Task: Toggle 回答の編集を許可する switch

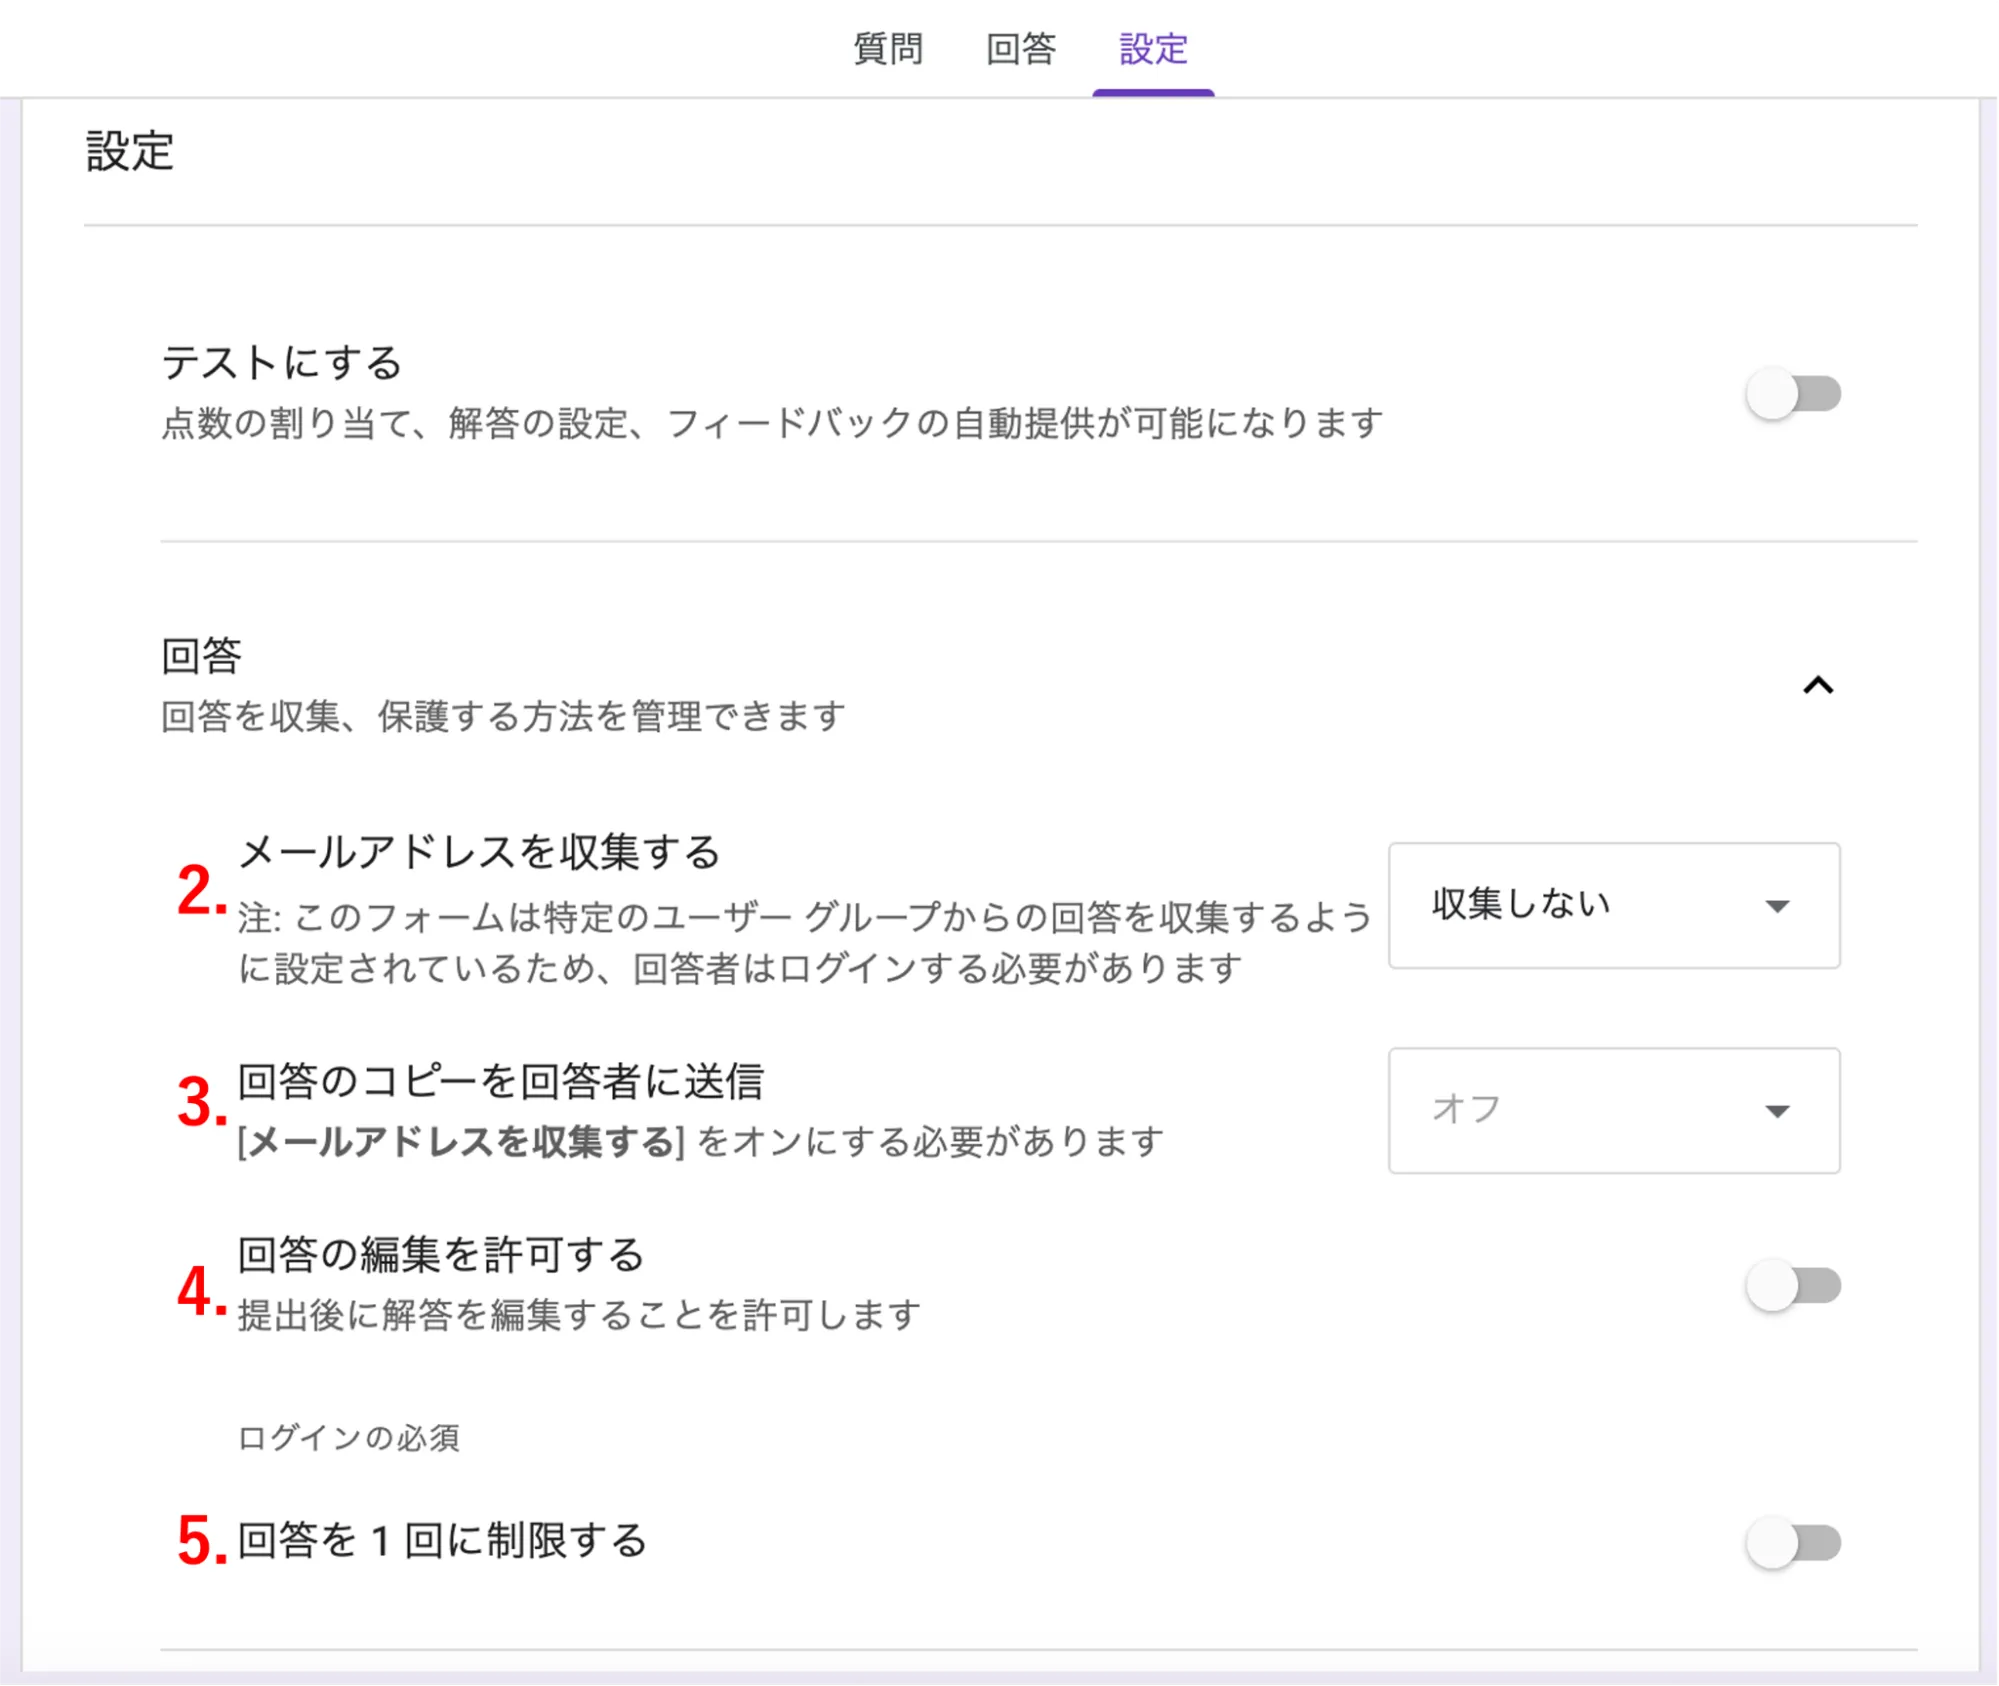Action: (1793, 1286)
